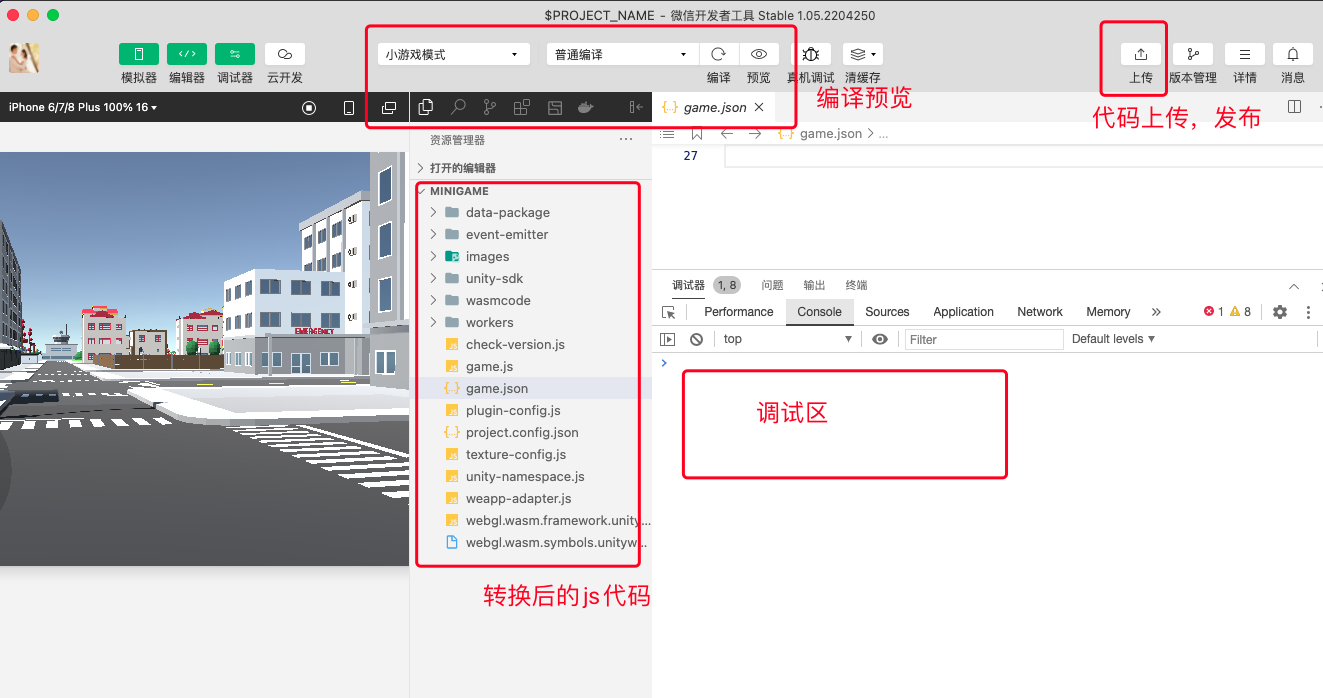Switch to the 输出 output tab
The width and height of the screenshot is (1323, 698).
[x=815, y=285]
